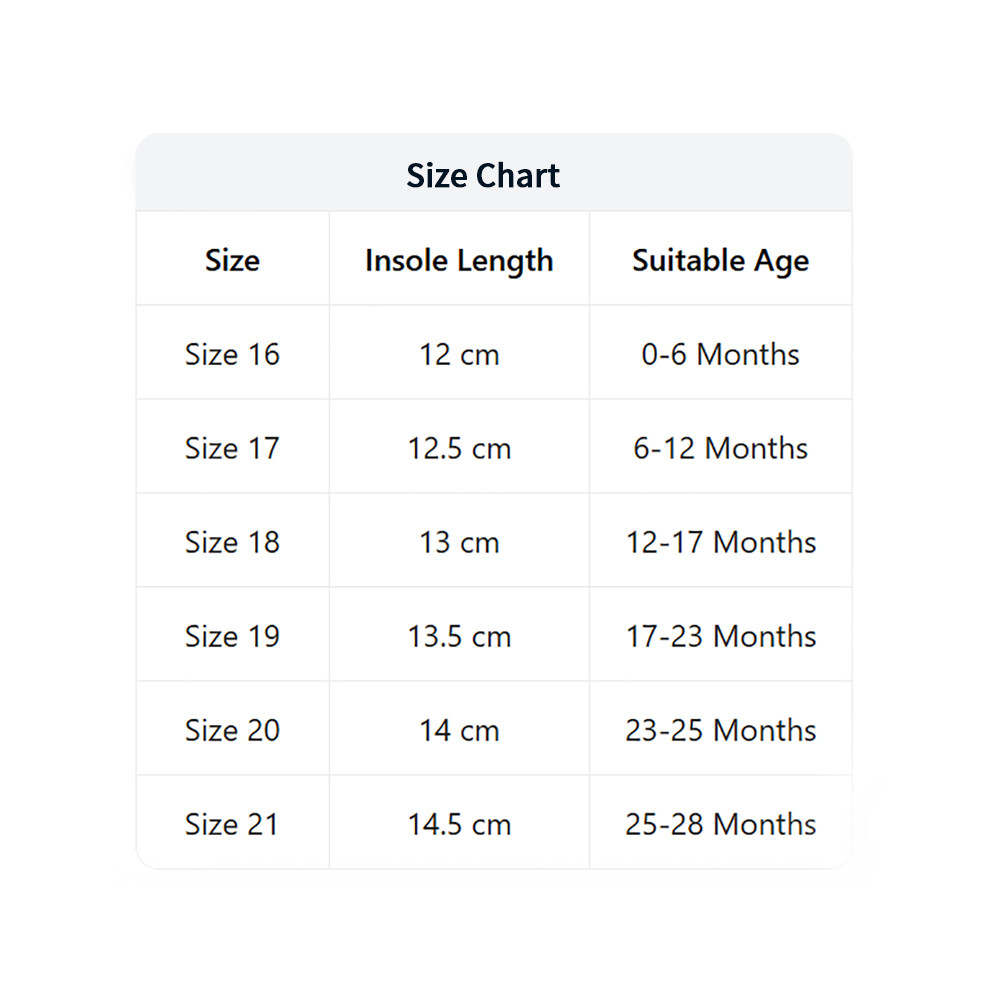
Task: Select the 12.5 cm insole length cell
Action: (459, 447)
